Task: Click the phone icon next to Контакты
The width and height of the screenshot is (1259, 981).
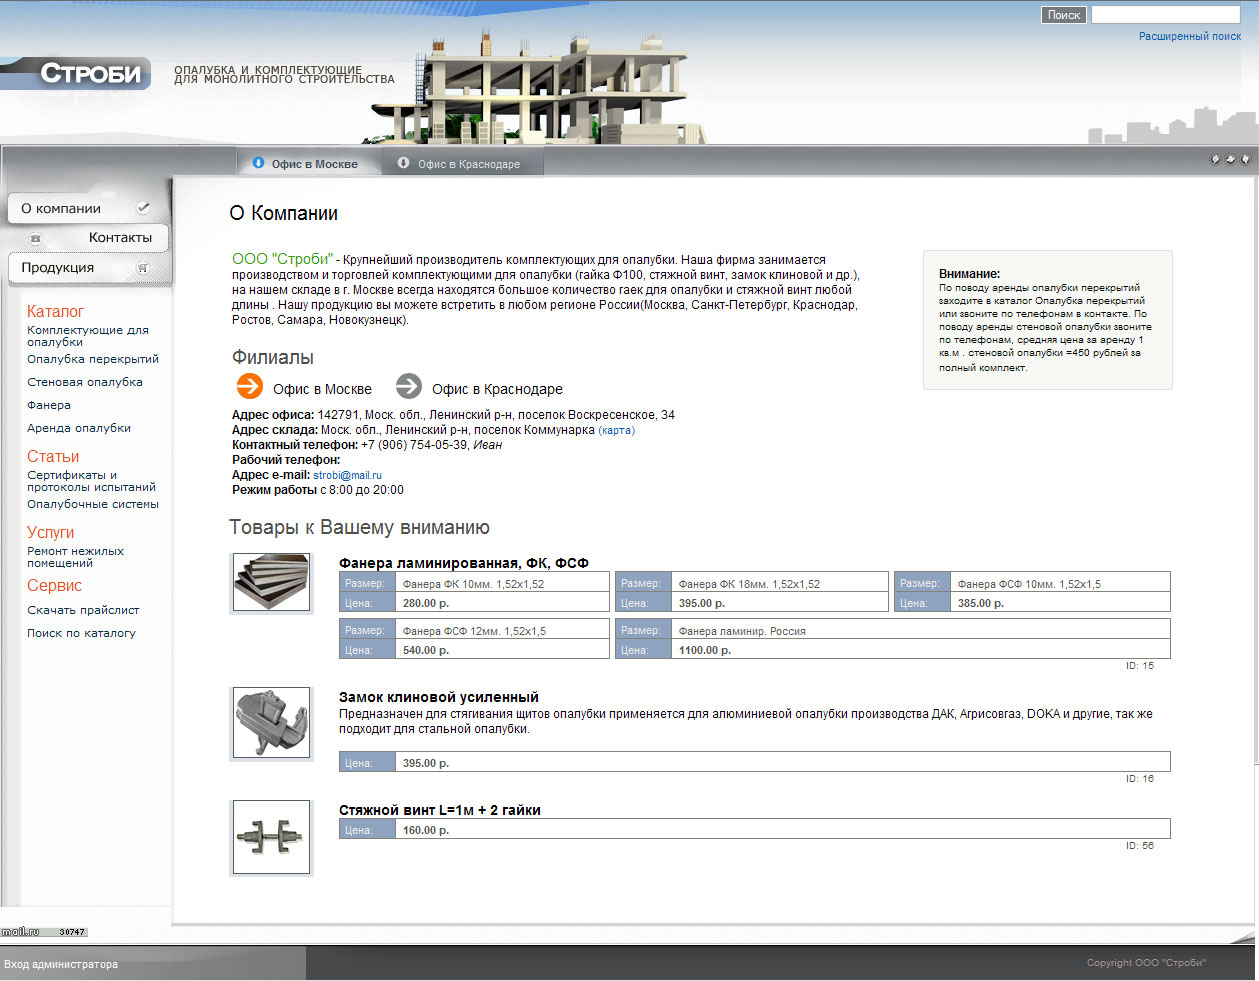Action: click(37, 238)
